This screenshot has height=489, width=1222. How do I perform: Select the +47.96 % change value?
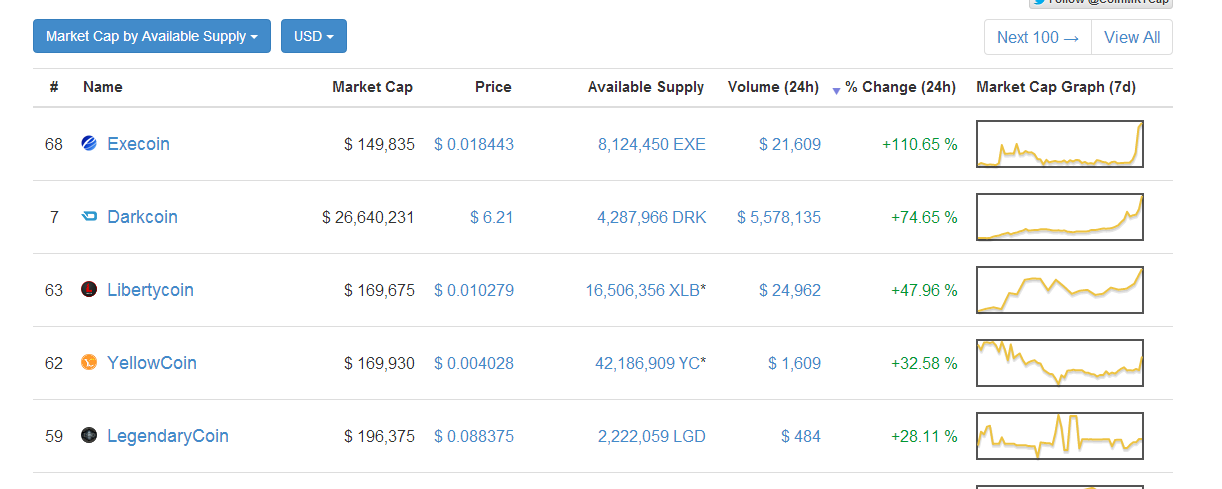pyautogui.click(x=924, y=290)
